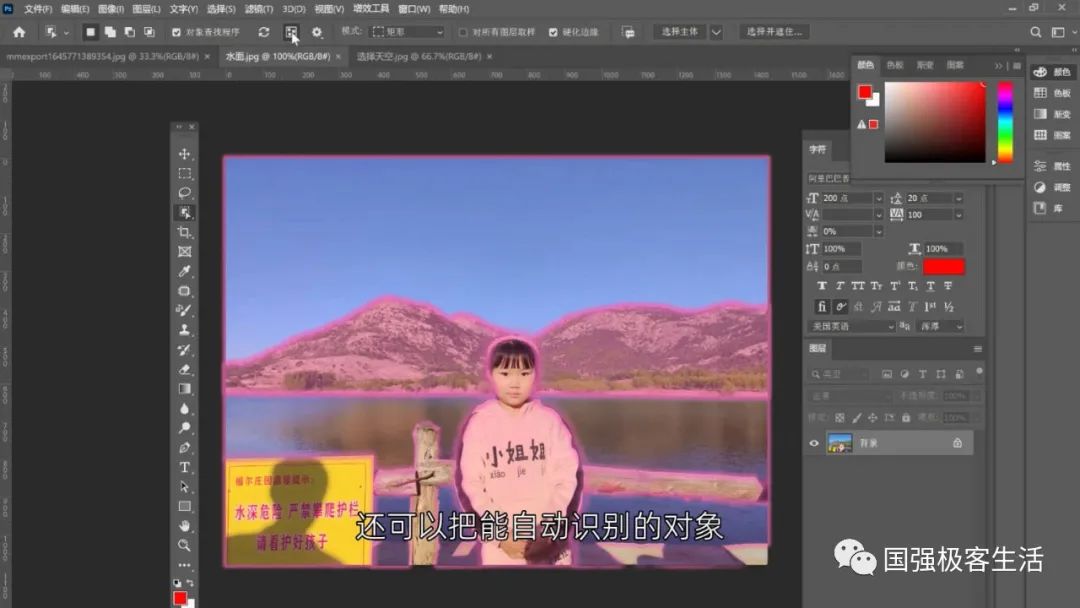Select the Rectangular Marquee tool
The image size is (1080, 608).
[184, 174]
